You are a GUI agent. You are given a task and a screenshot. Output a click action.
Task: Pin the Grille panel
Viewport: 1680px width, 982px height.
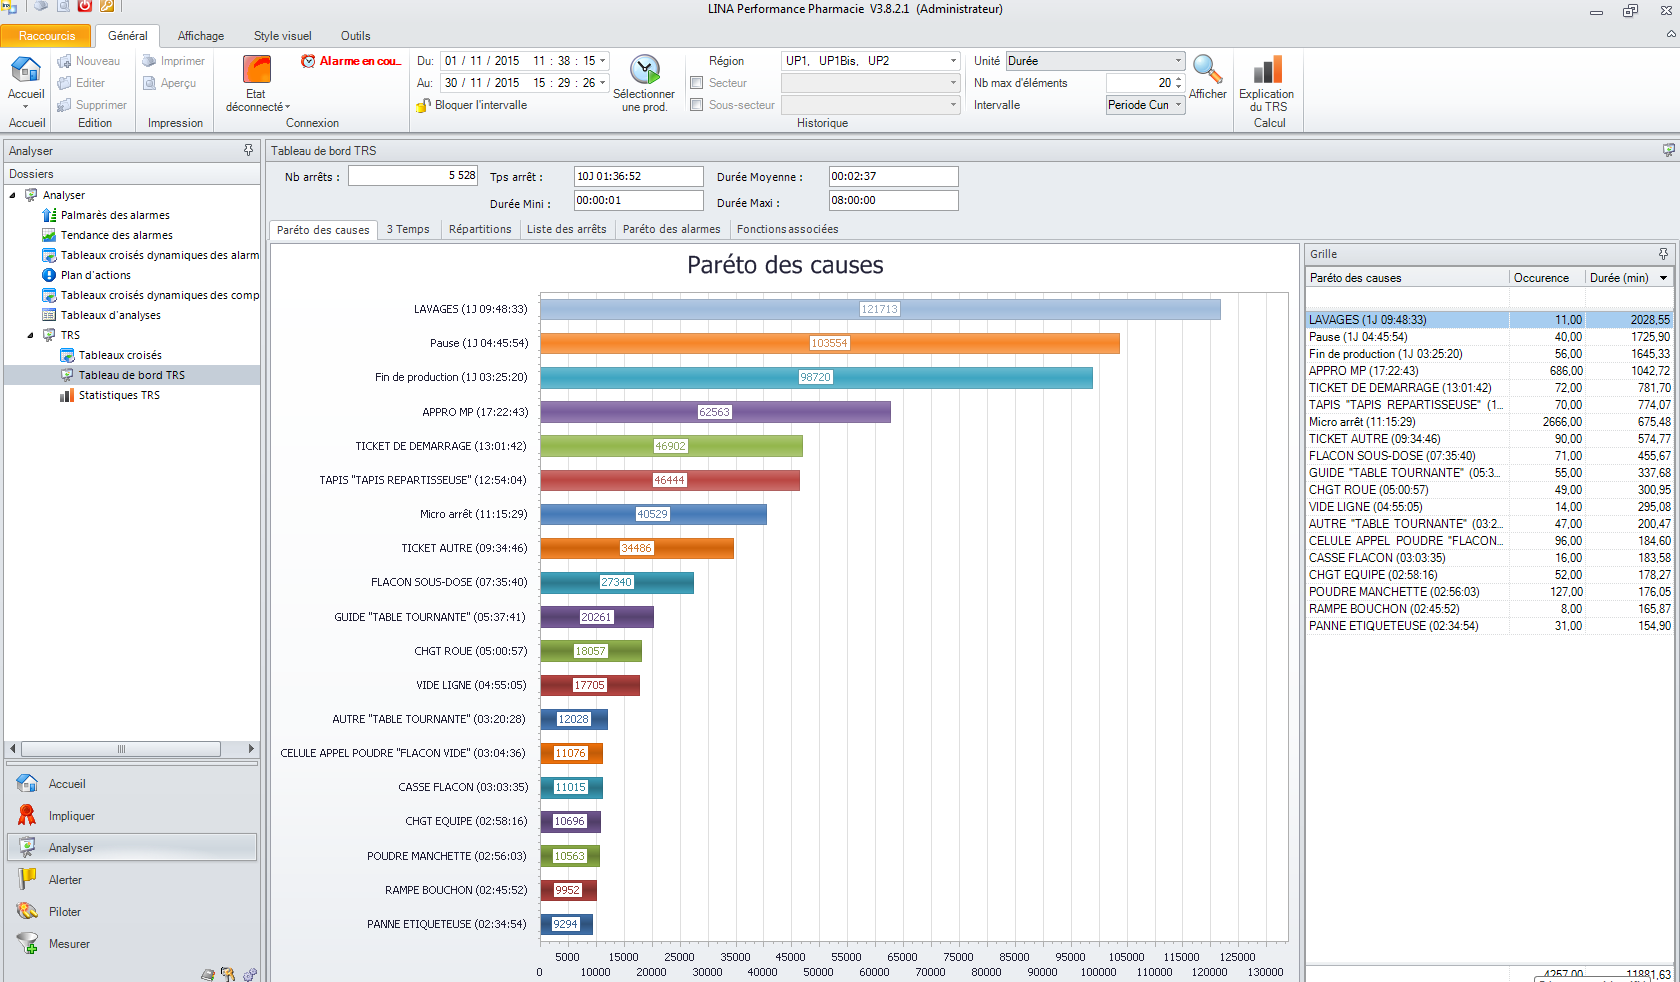[1663, 254]
